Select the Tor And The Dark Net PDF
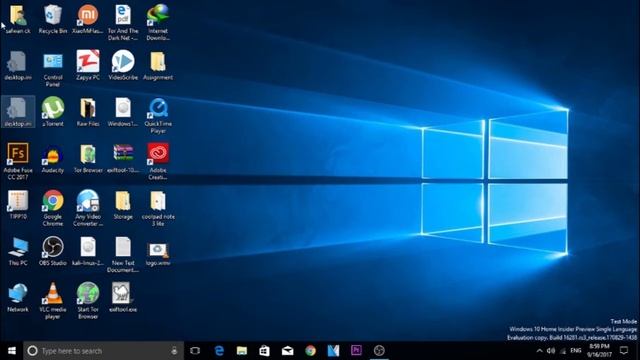 (123, 22)
